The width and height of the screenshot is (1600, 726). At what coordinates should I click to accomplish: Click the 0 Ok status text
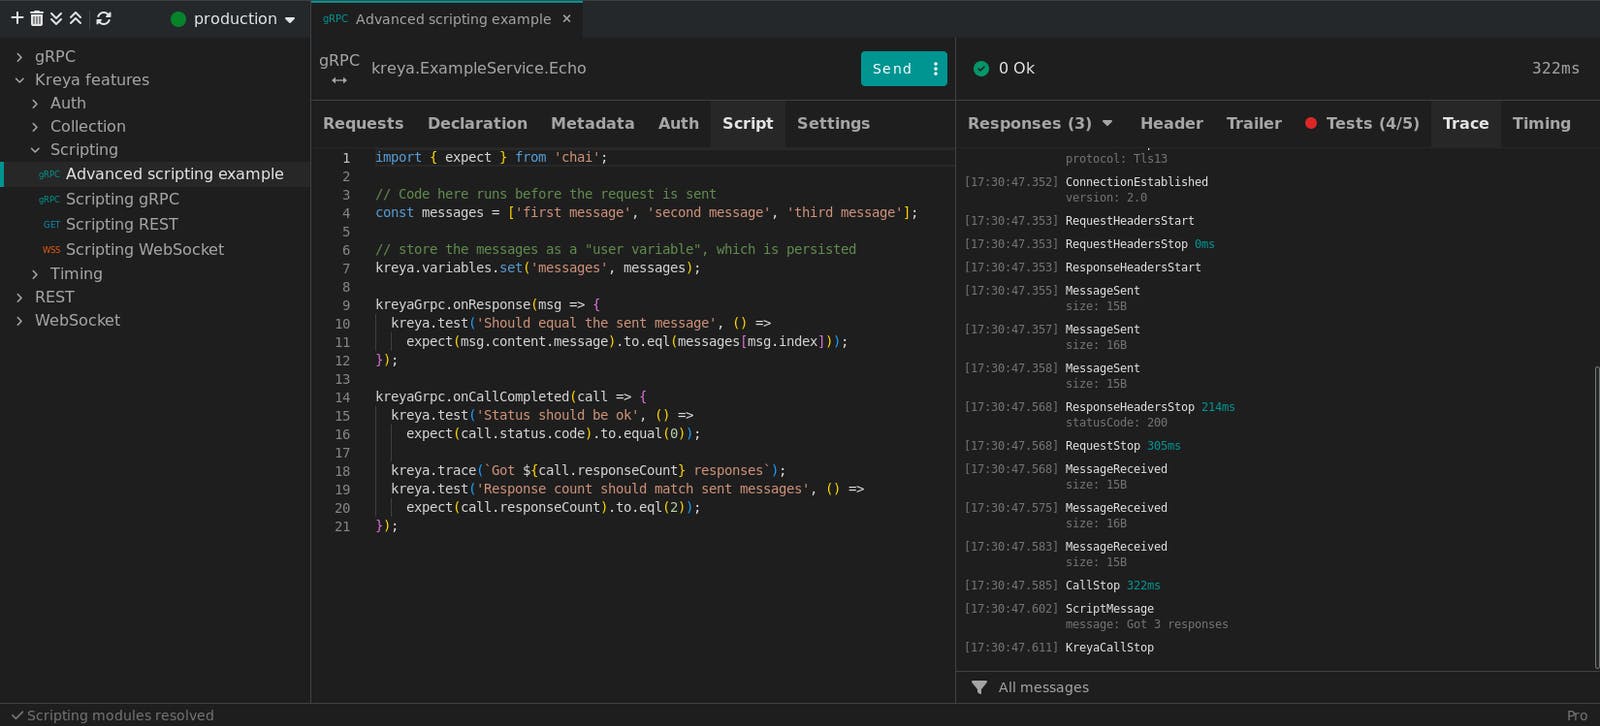pos(1016,68)
